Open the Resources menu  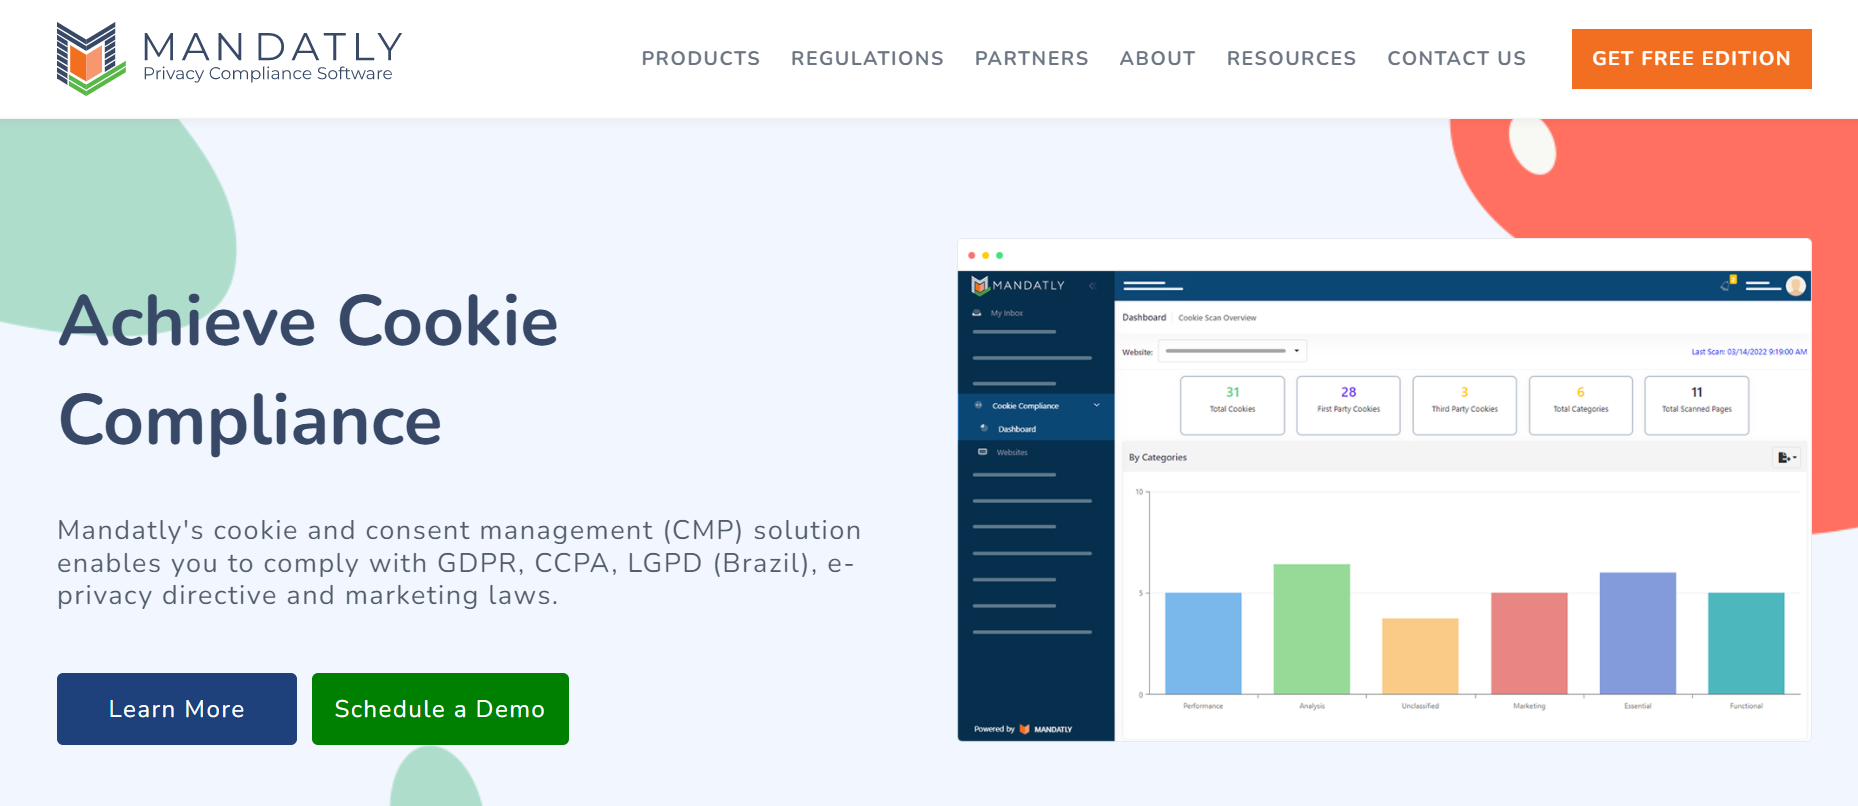(1291, 59)
